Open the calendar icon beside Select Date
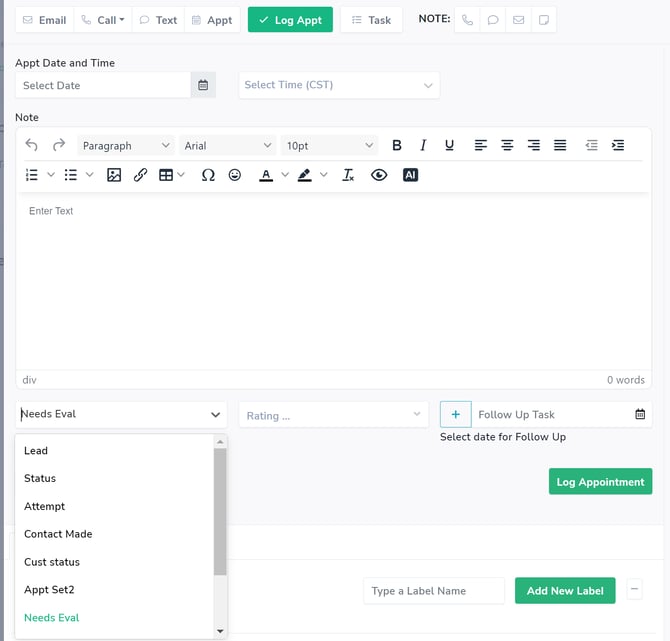The width and height of the screenshot is (670, 641). (203, 85)
